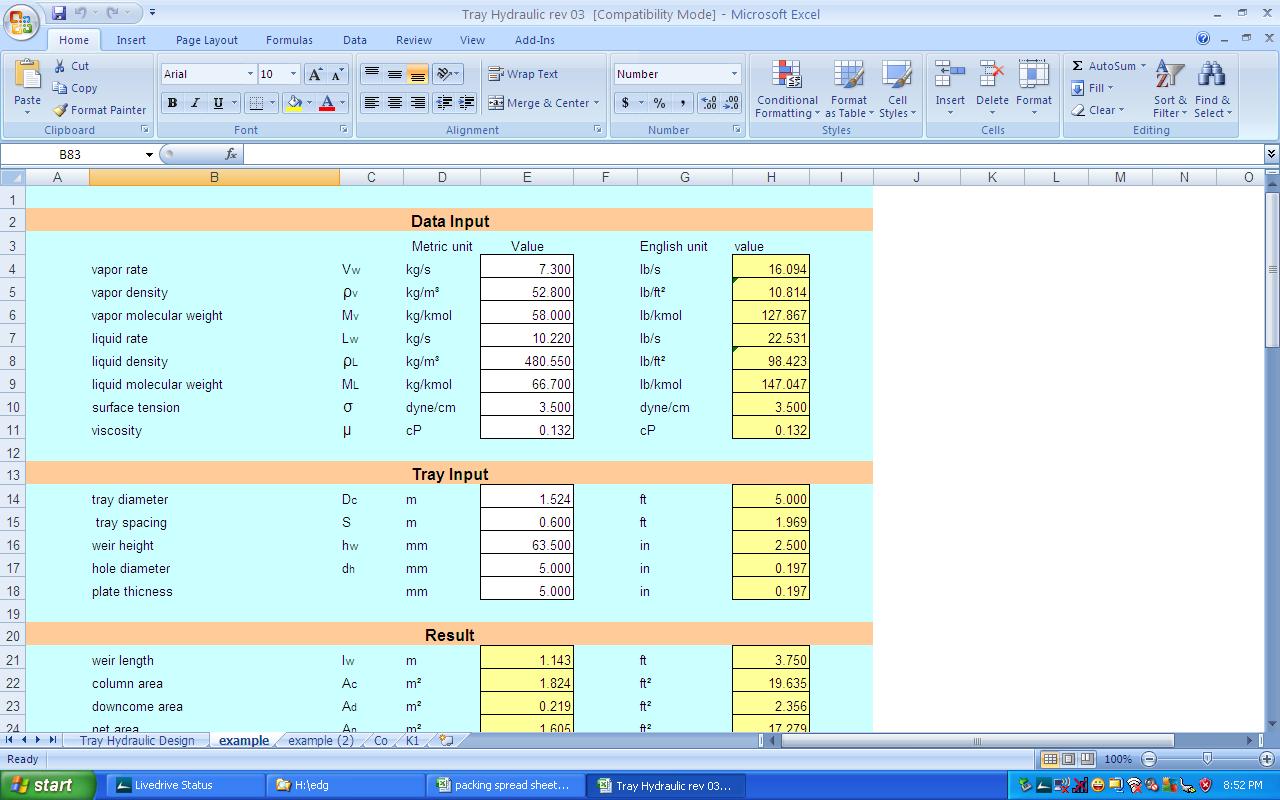Click the Windows start button
Viewport: 1280px width, 800px height.
pos(48,785)
